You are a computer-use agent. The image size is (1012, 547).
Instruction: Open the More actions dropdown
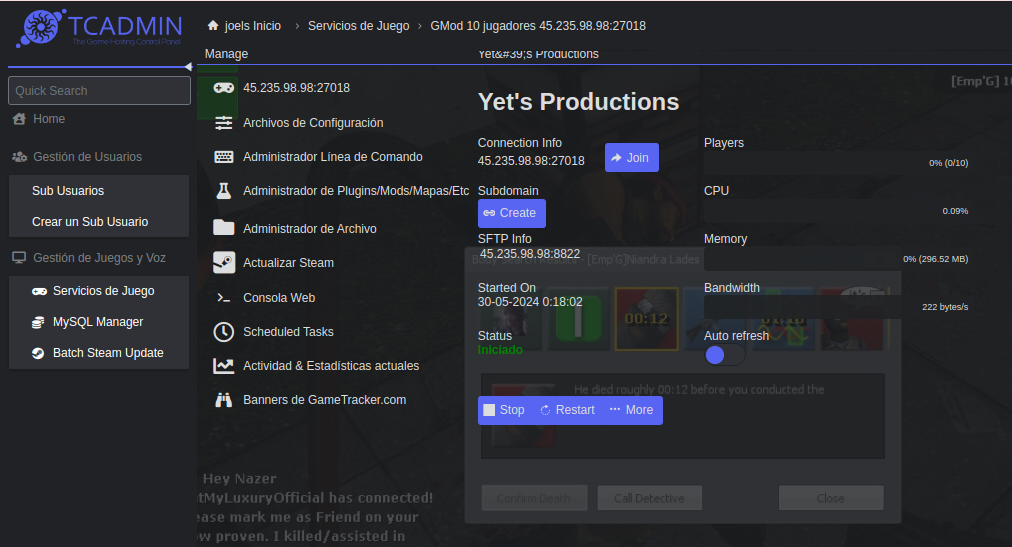(x=631, y=410)
